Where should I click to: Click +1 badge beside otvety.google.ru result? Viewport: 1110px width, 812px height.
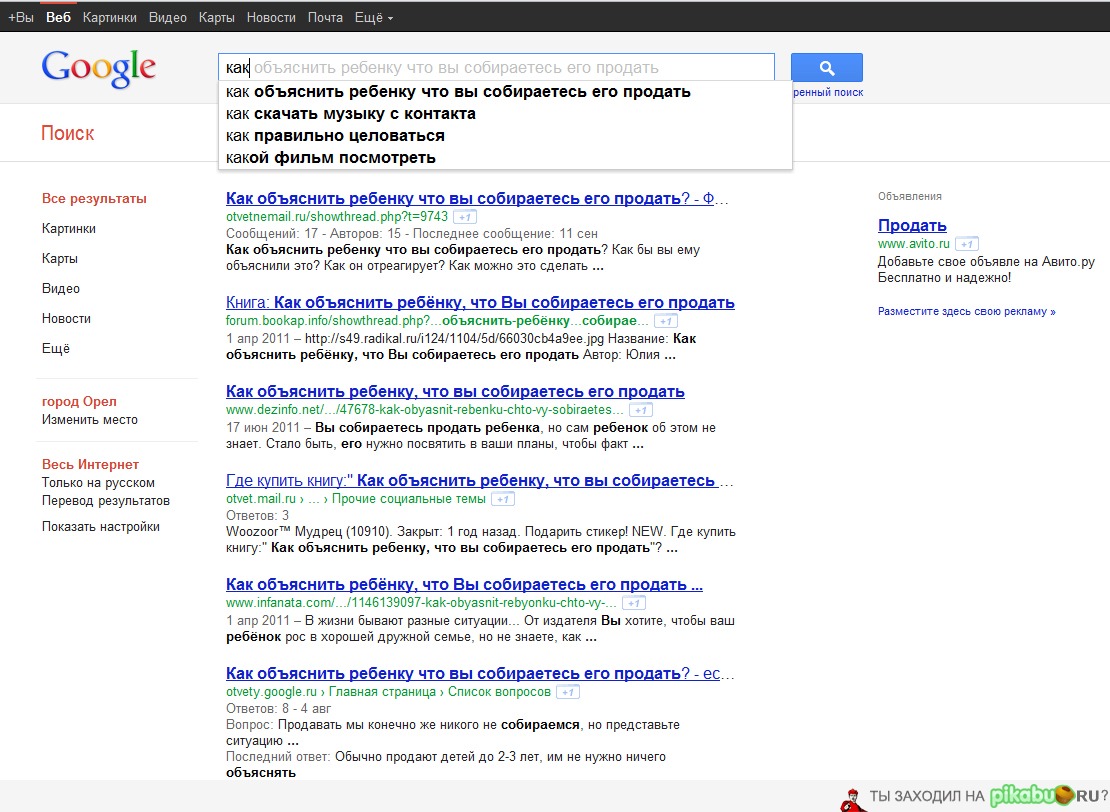tap(568, 692)
